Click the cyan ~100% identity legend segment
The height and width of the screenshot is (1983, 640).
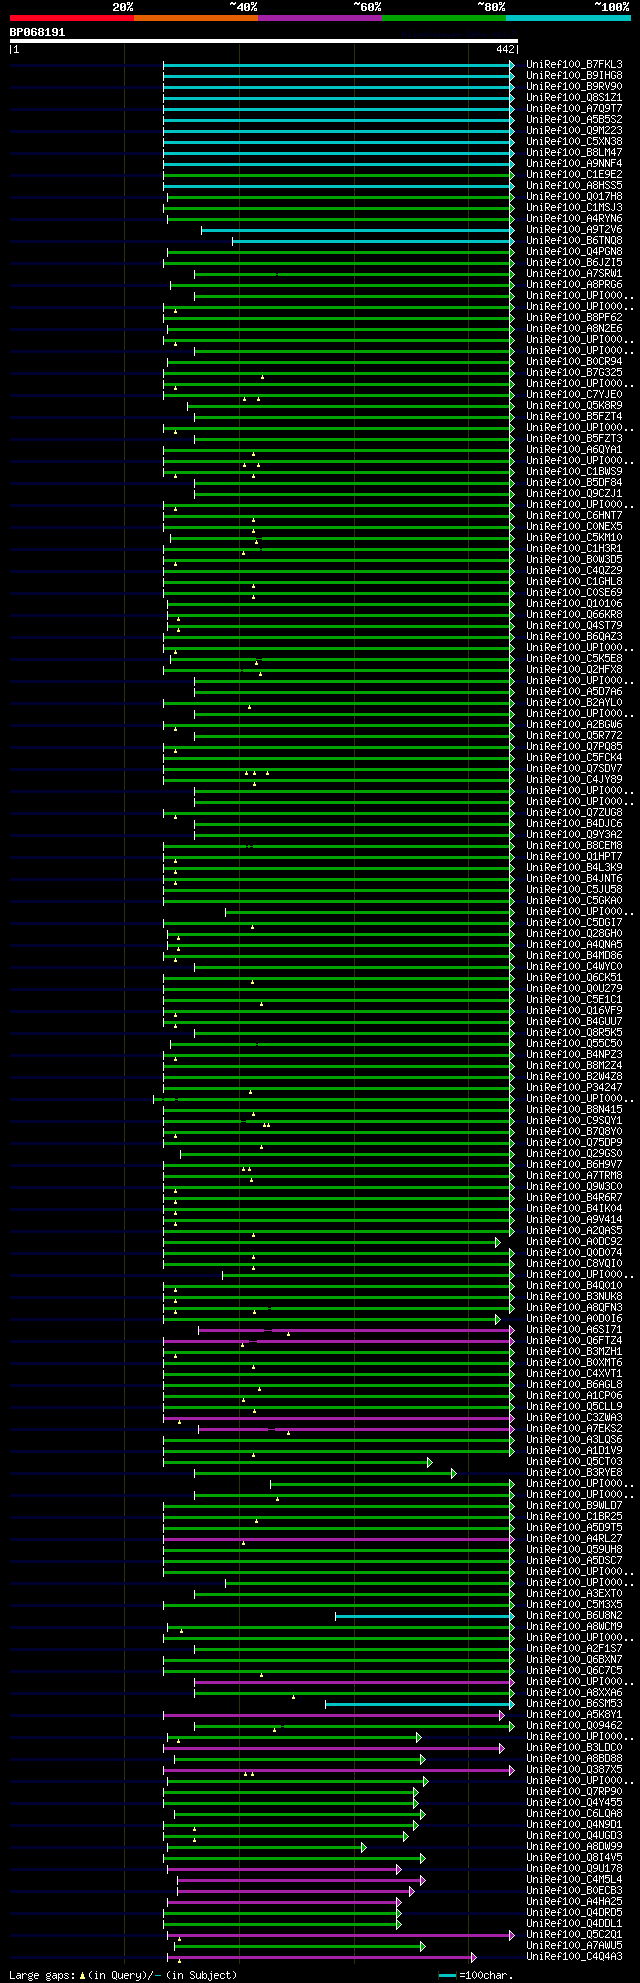click(x=567, y=18)
